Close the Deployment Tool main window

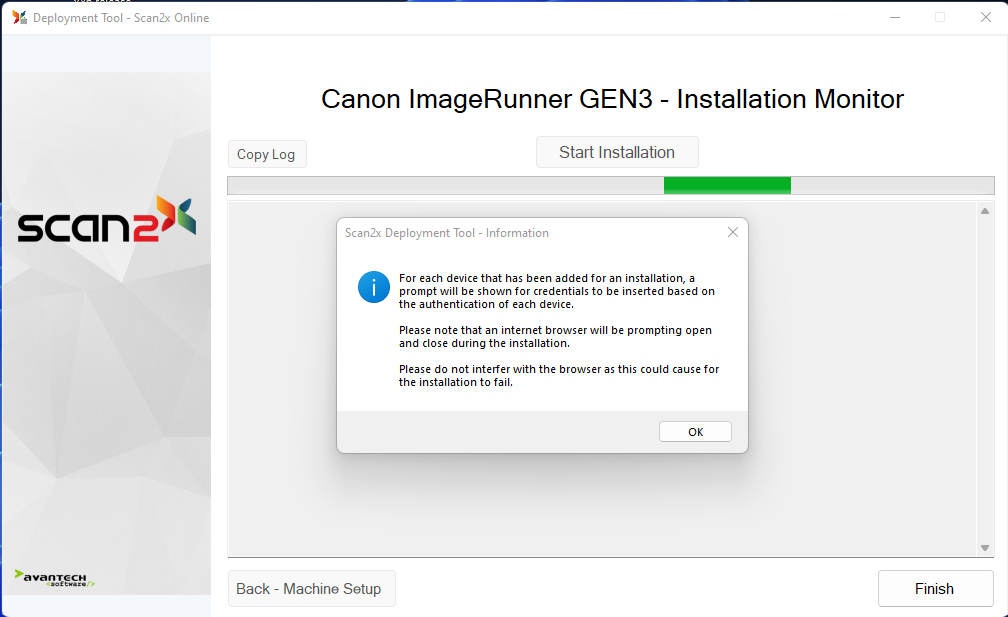[x=984, y=17]
